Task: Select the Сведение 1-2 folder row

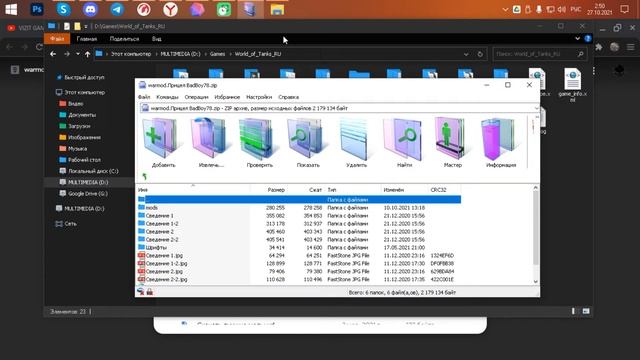Action: (299, 224)
